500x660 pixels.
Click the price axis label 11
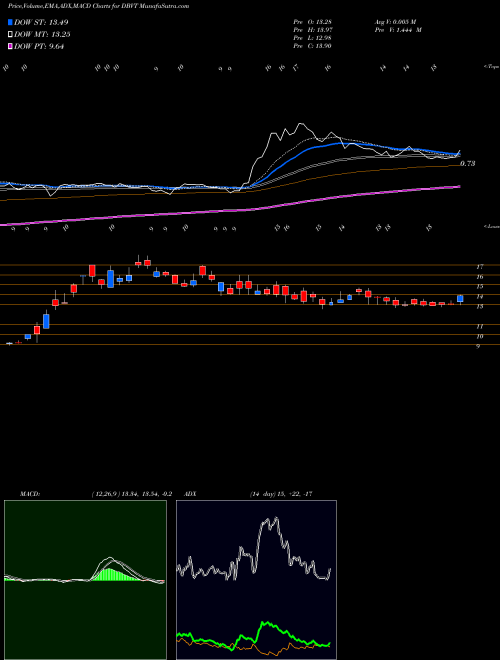479,327
